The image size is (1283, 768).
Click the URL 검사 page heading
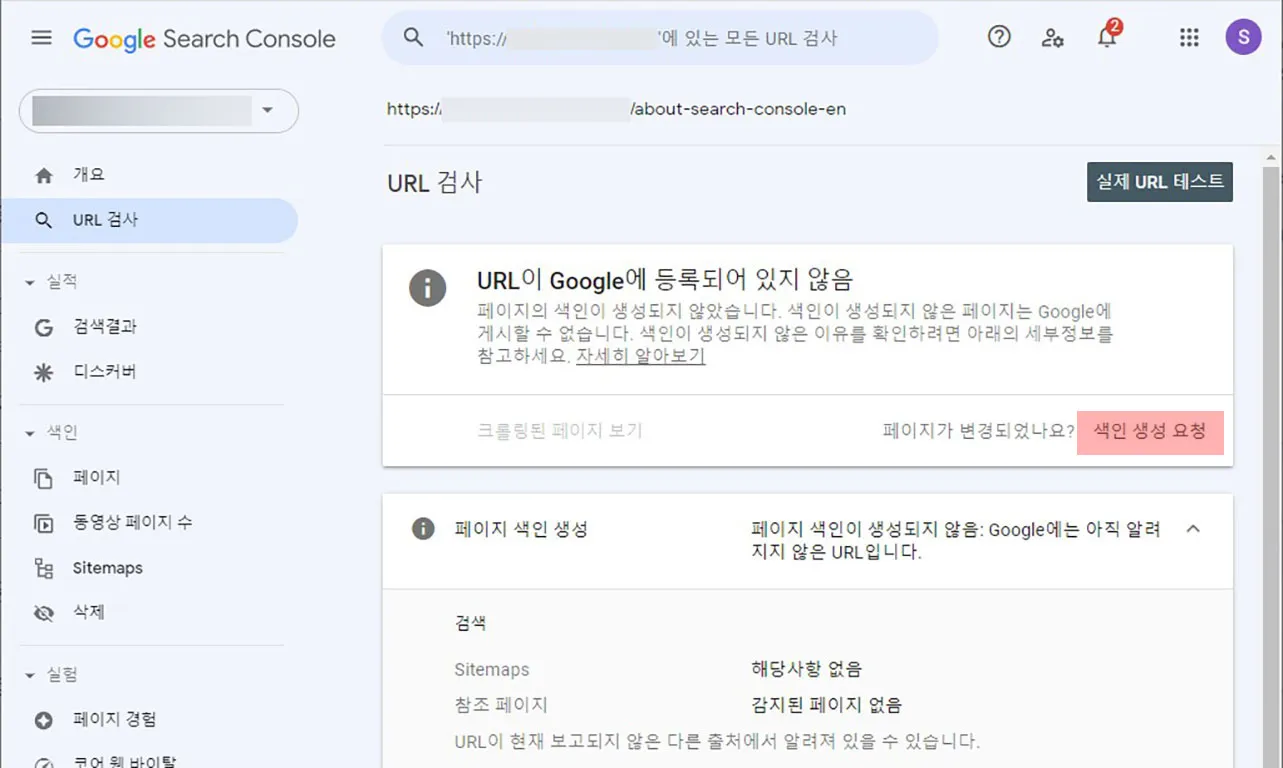435,183
